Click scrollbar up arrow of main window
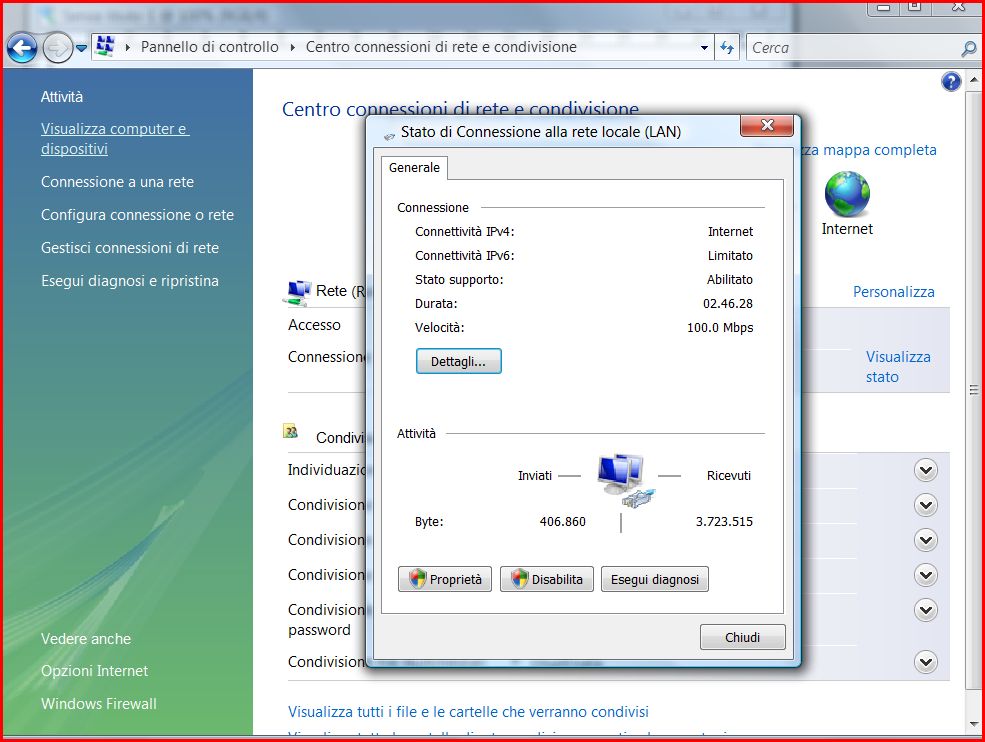 point(974,79)
